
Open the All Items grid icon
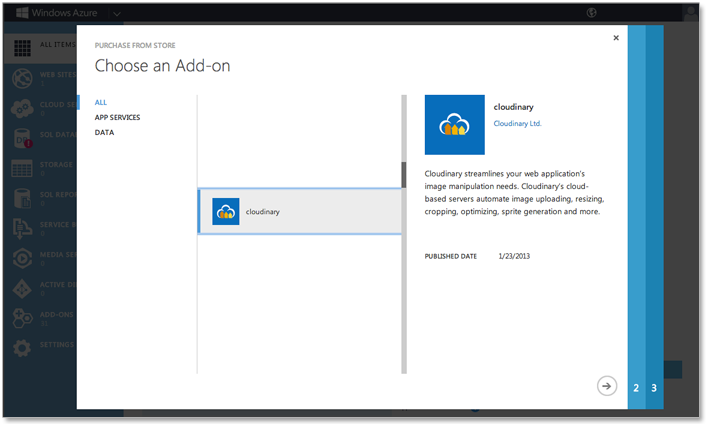pos(22,48)
